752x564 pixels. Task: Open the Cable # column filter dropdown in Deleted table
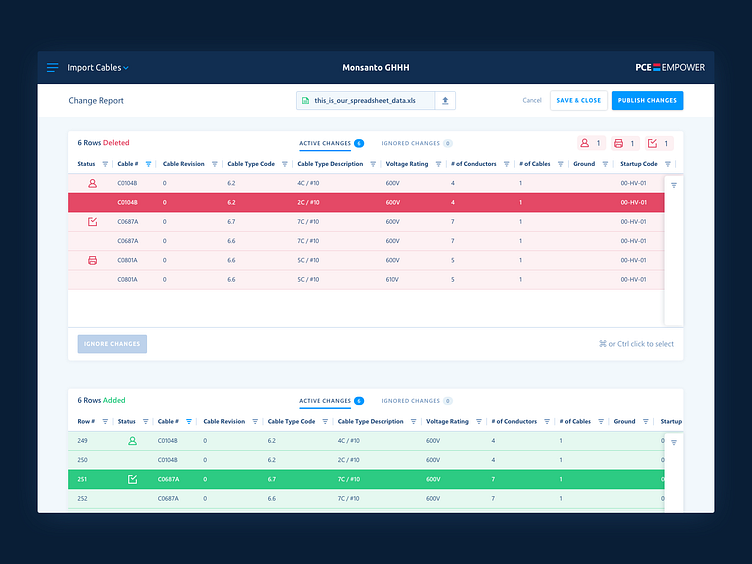[148, 164]
